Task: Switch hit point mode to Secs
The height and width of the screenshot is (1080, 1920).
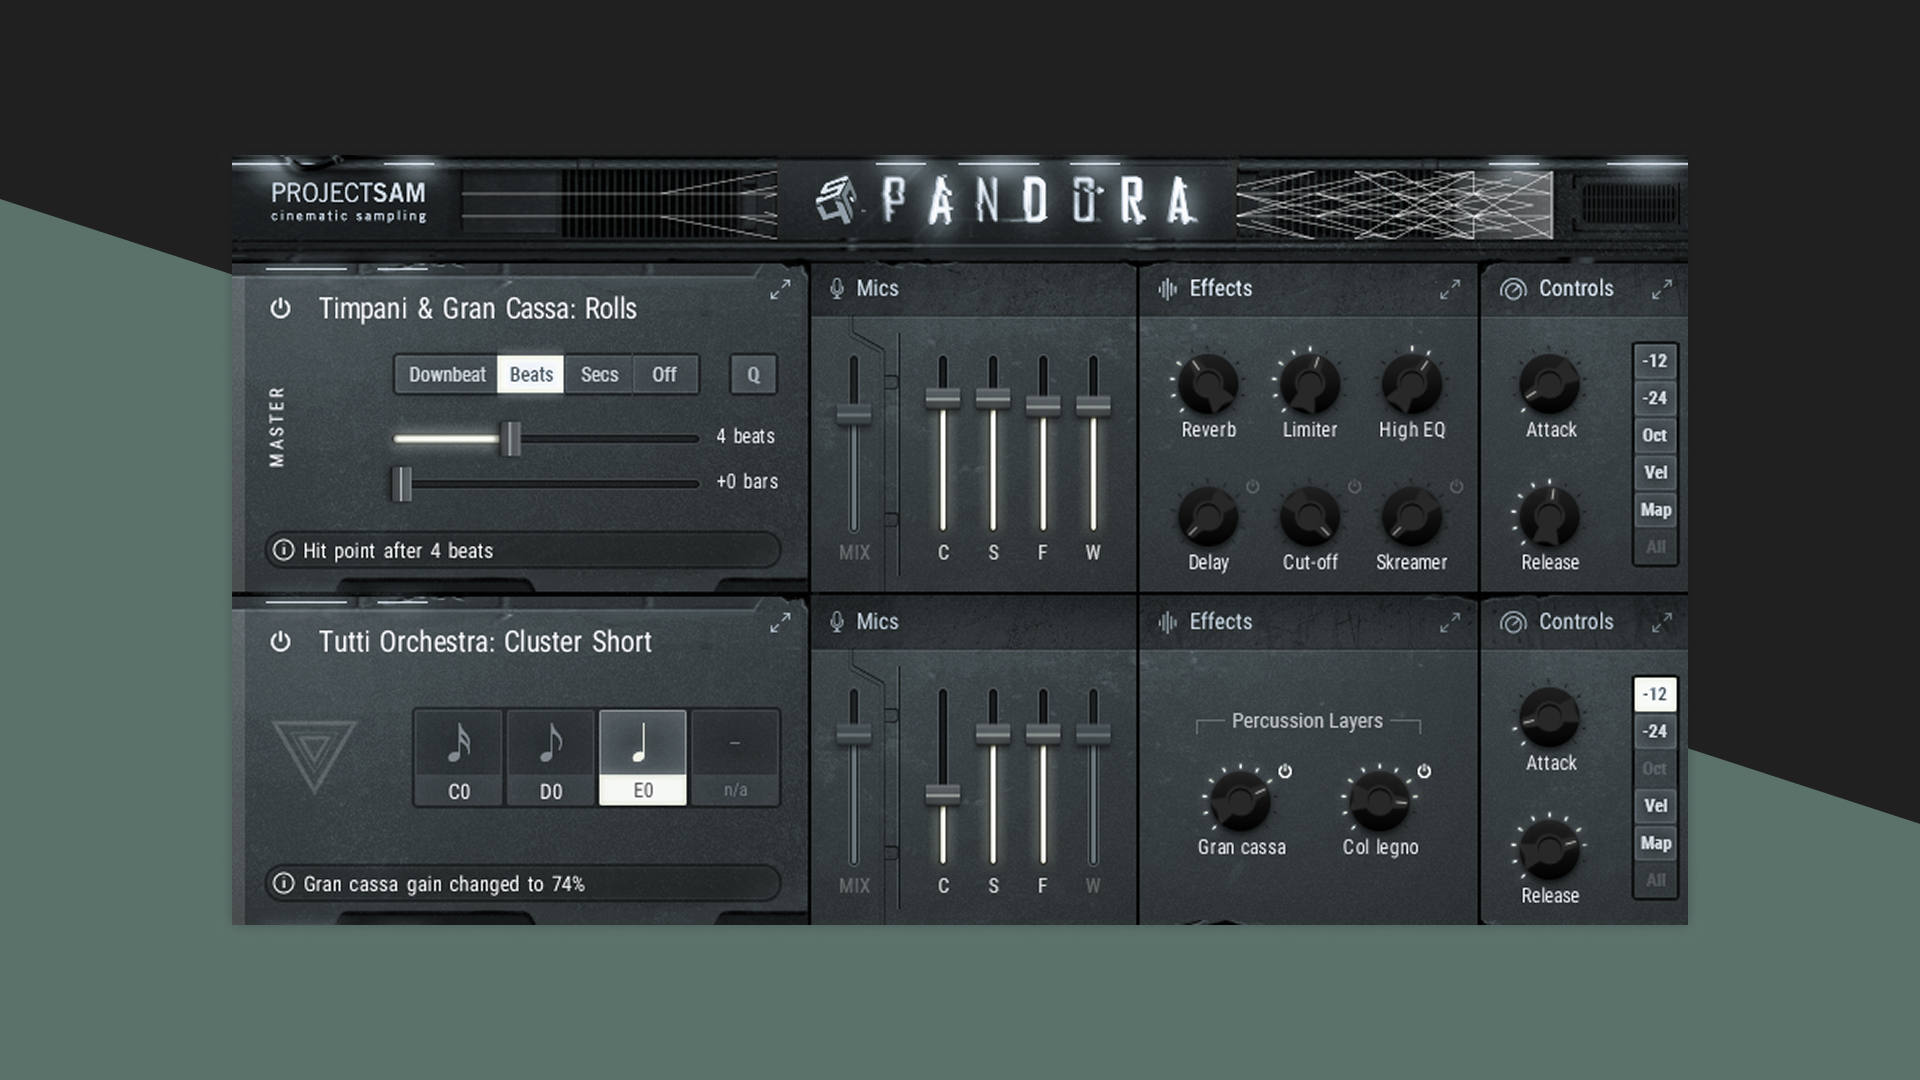Action: 598,374
